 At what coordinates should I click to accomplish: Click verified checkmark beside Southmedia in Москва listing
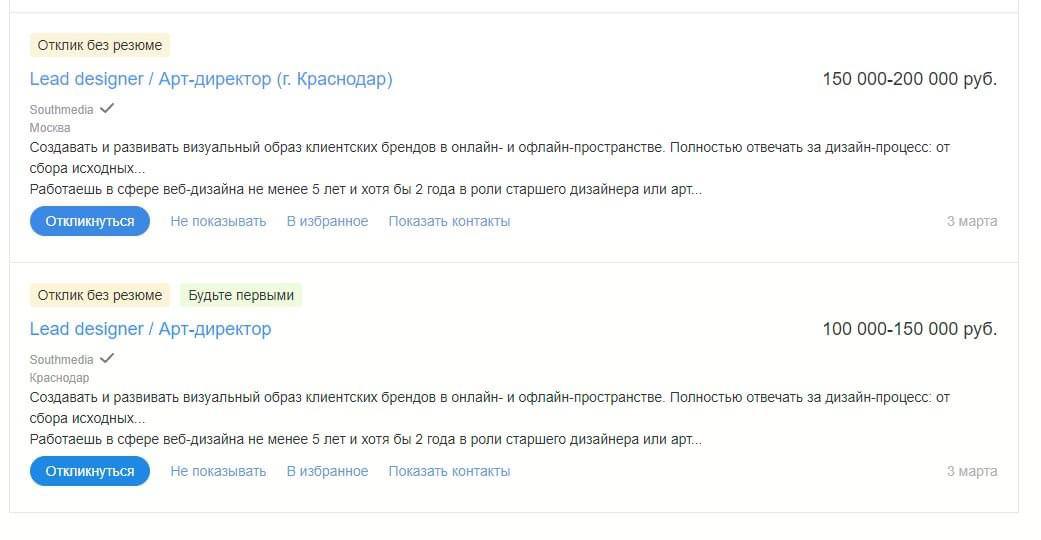[x=107, y=108]
